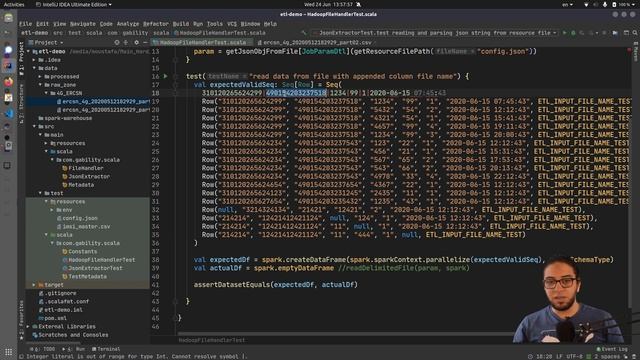Open the VCS menu

point(232,24)
